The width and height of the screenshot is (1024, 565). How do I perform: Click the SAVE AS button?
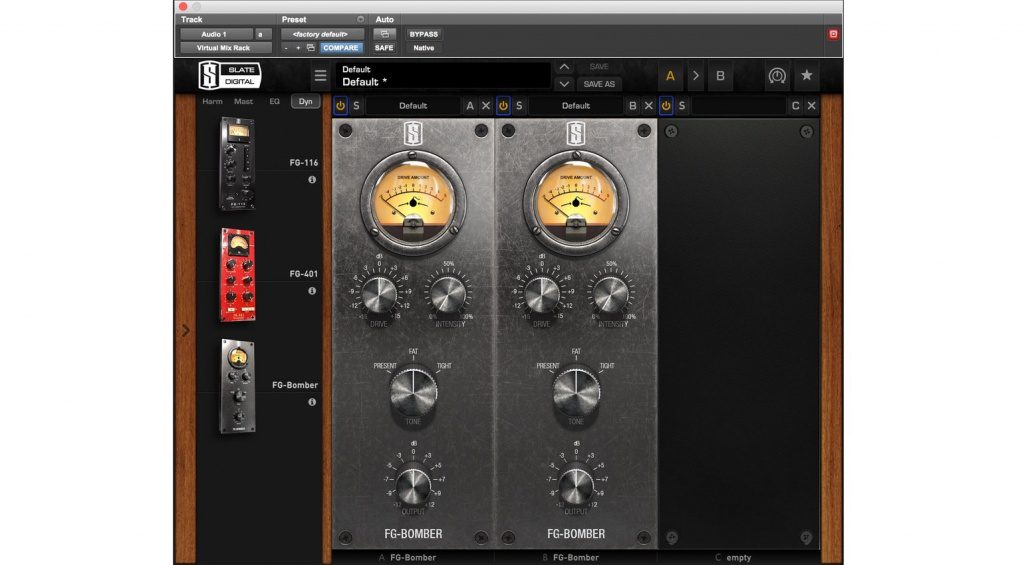599,84
